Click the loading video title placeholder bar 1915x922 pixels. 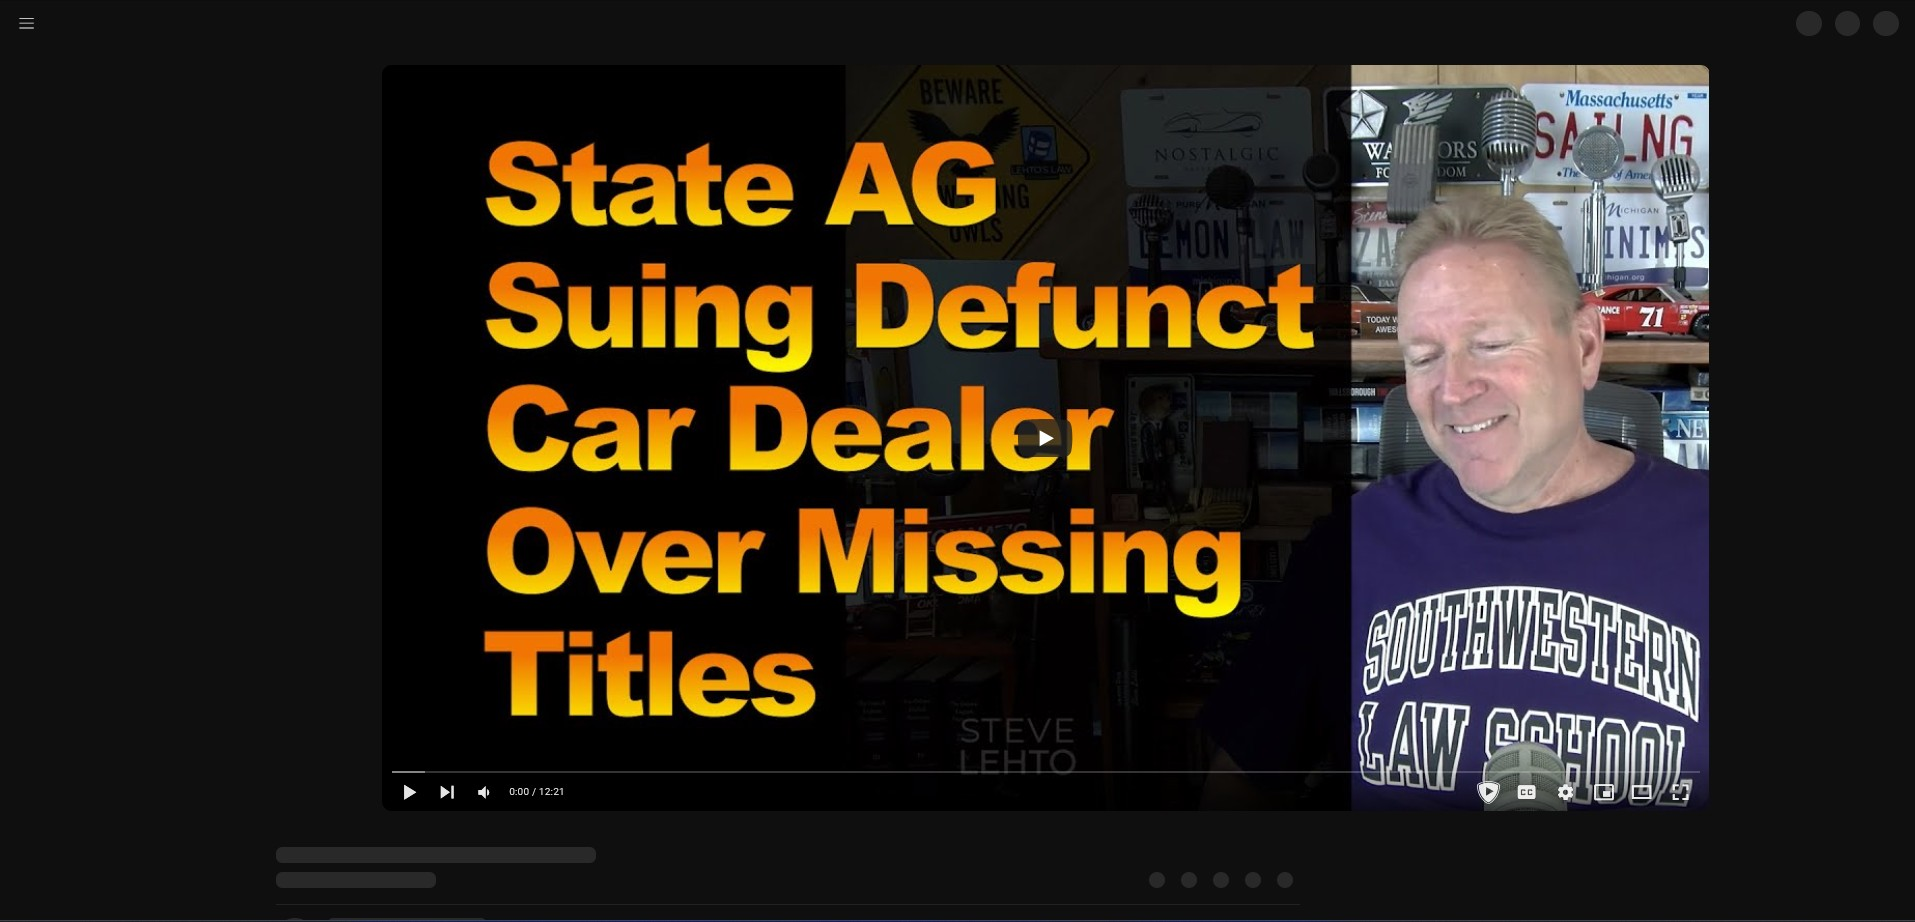click(x=436, y=855)
